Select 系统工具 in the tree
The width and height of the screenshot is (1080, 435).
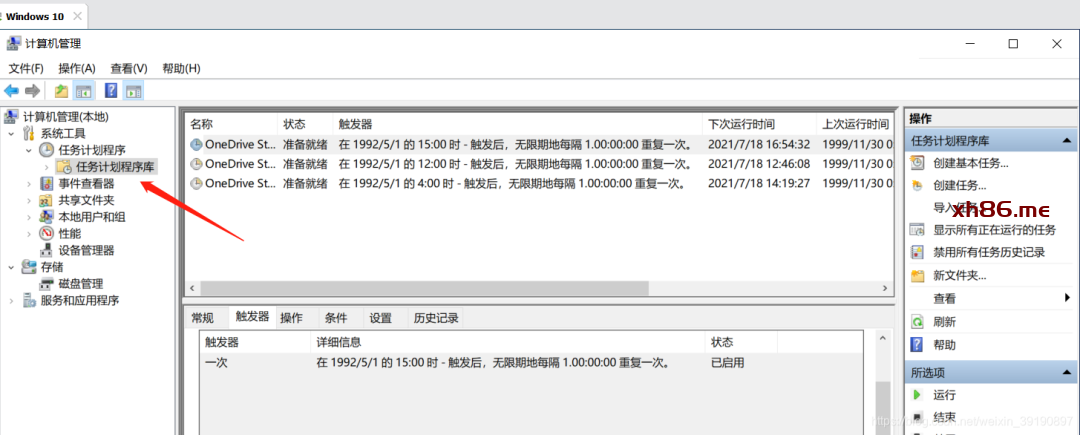coord(63,134)
